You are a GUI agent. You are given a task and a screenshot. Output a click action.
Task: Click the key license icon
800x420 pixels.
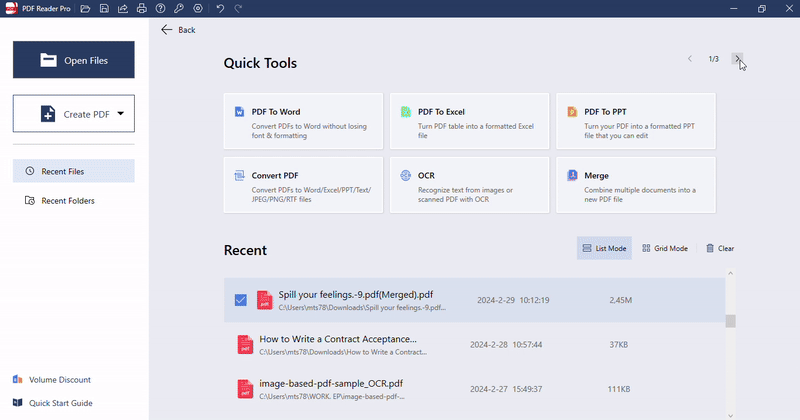coord(178,9)
